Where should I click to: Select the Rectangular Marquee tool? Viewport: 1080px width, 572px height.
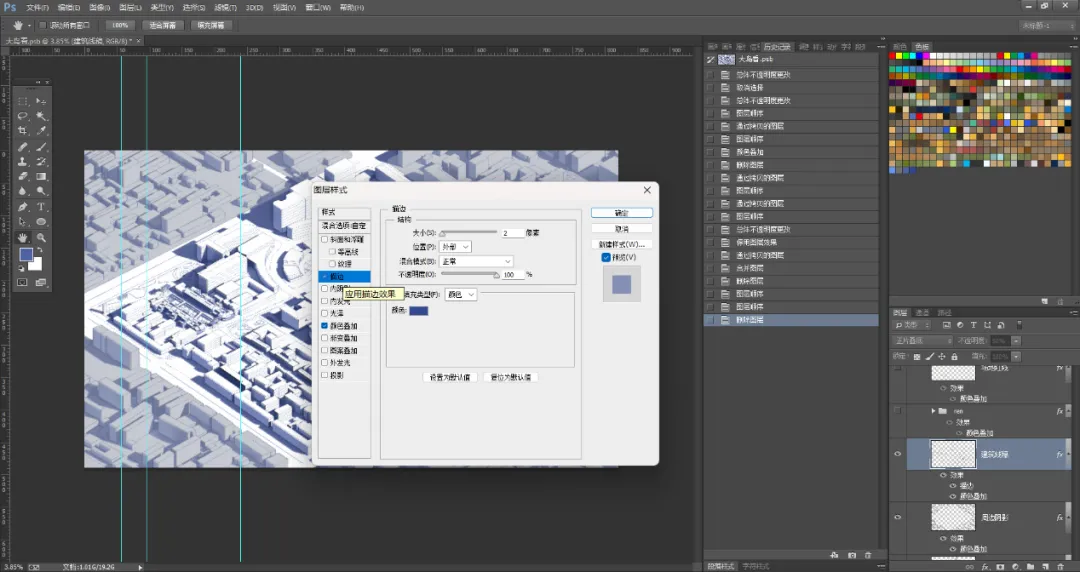tap(23, 101)
